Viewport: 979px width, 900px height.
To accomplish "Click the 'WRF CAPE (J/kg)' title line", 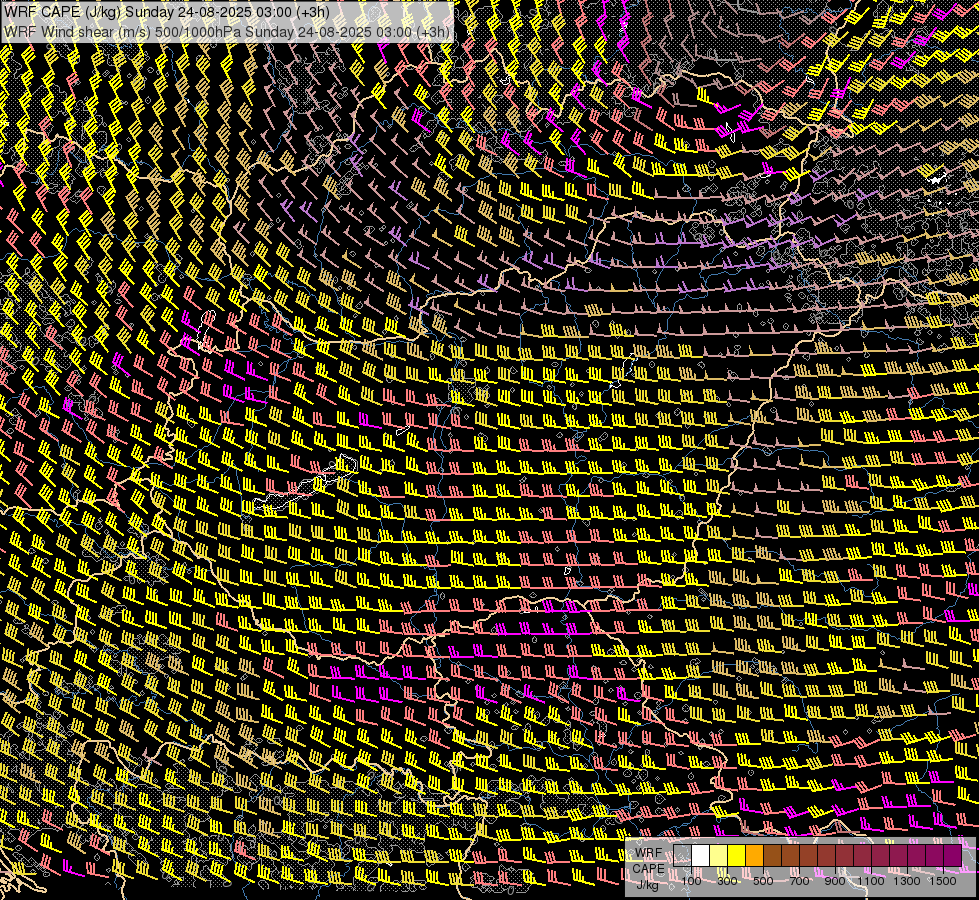I will 166,12.
